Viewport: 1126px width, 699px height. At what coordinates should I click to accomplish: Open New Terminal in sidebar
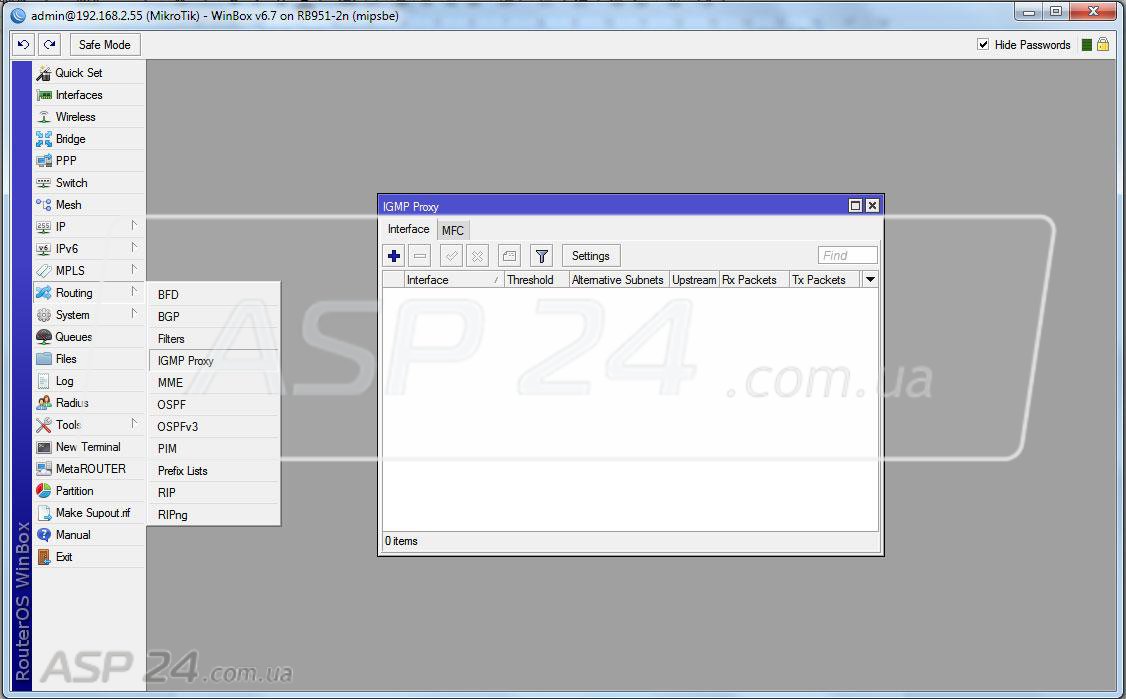pyautogui.click(x=87, y=447)
